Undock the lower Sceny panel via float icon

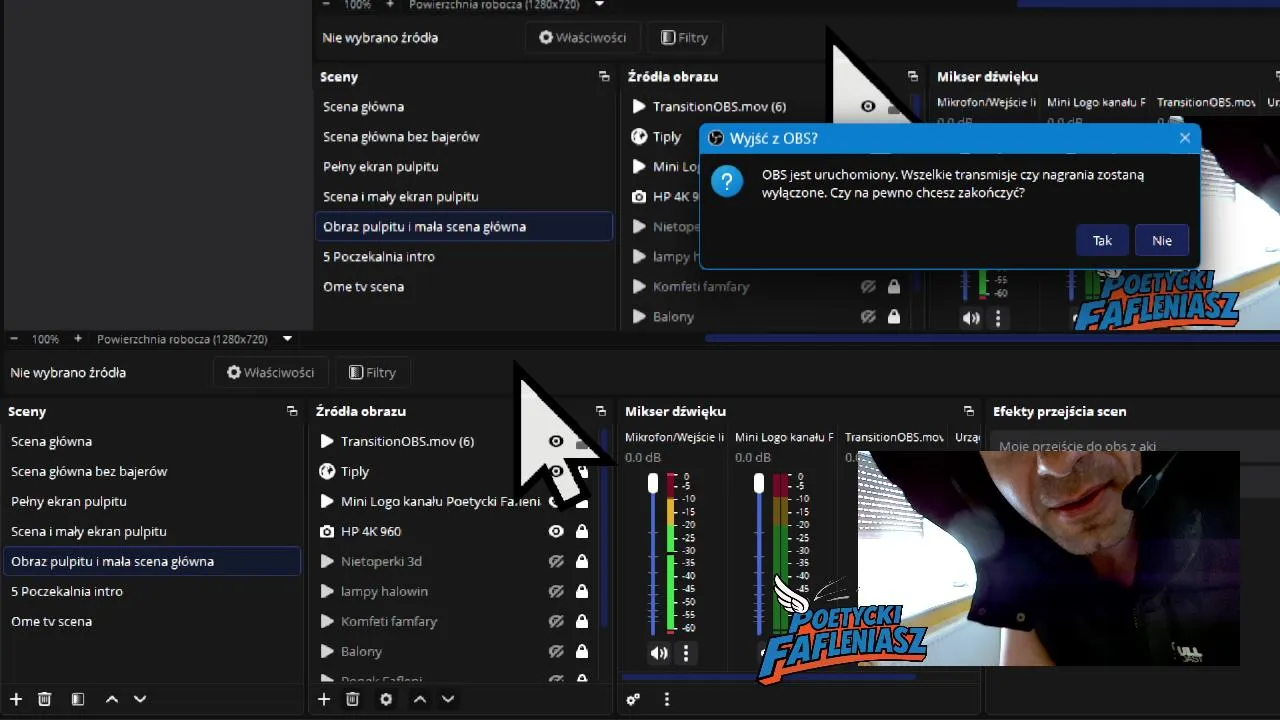click(x=292, y=411)
